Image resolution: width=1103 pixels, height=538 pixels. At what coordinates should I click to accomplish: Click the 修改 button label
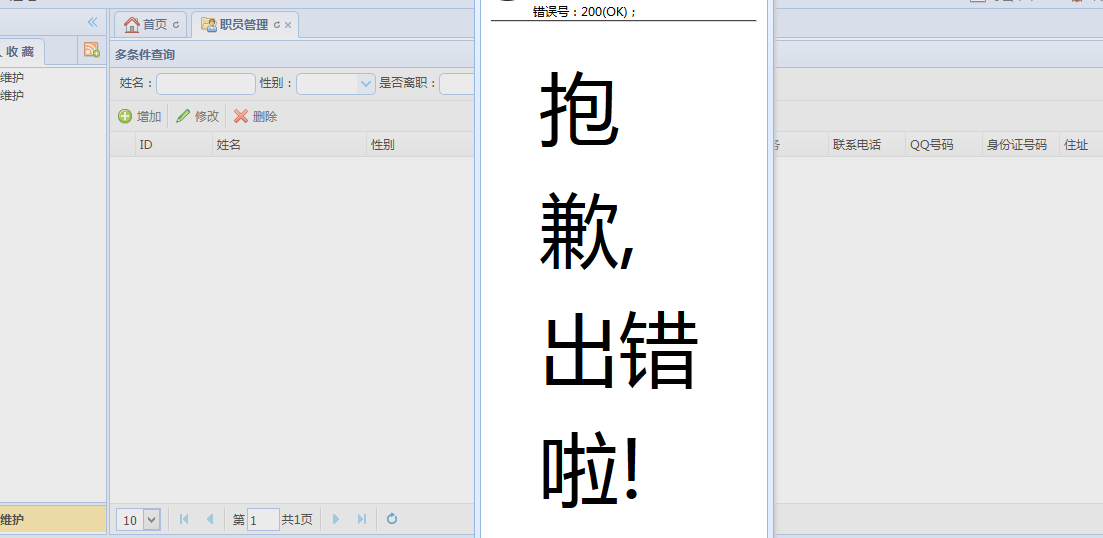(207, 117)
